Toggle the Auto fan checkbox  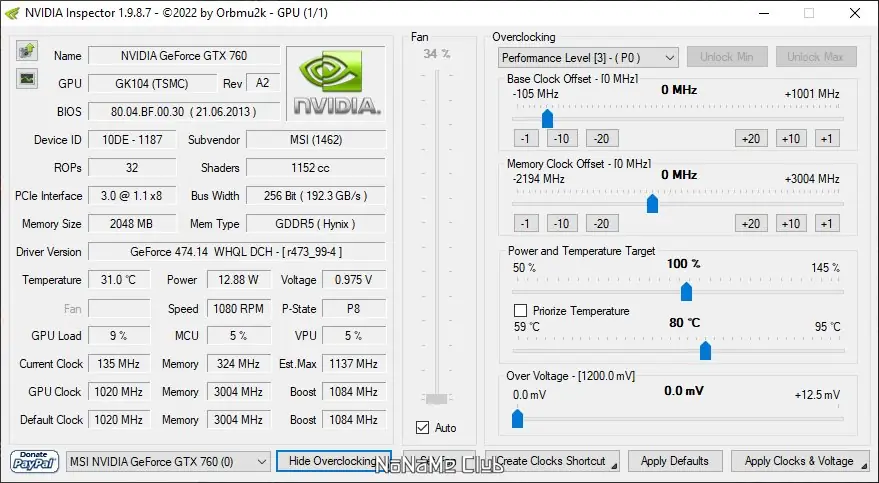422,428
